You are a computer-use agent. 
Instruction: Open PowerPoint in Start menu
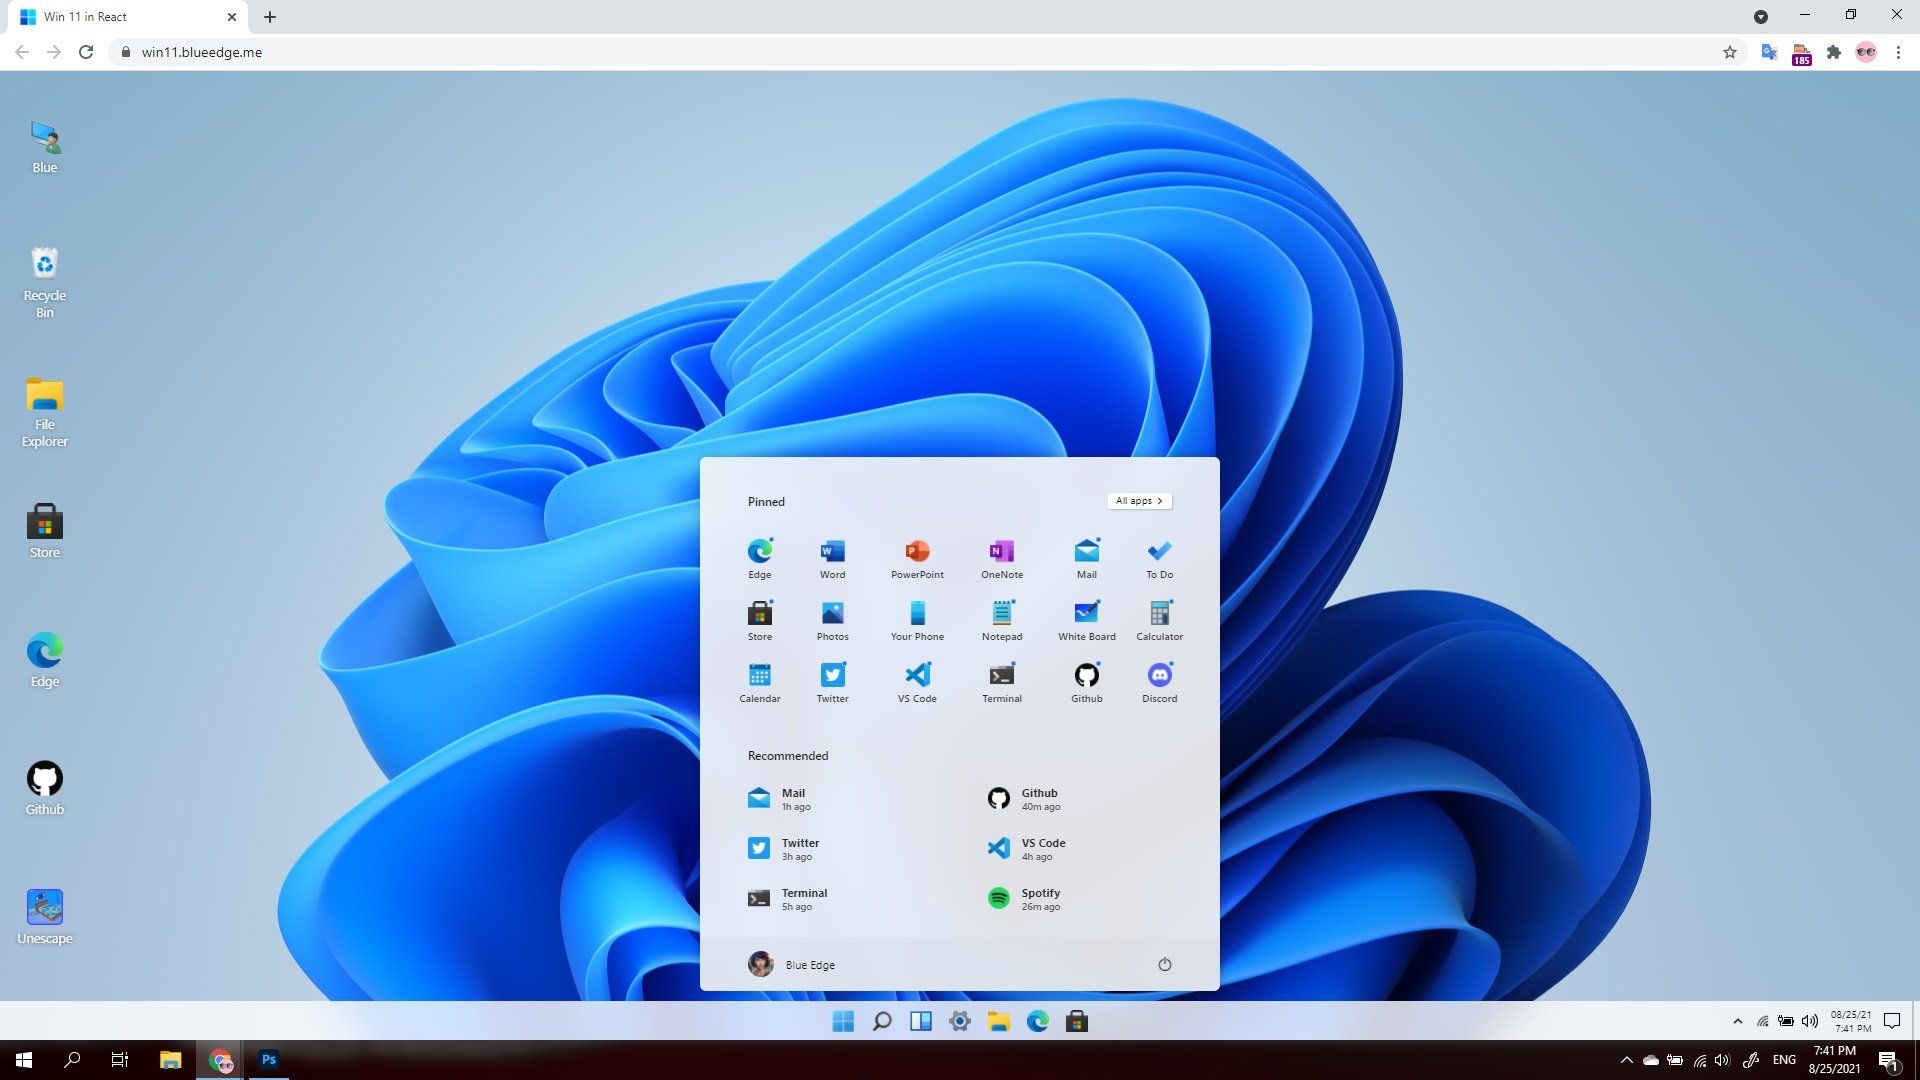[x=917, y=559]
